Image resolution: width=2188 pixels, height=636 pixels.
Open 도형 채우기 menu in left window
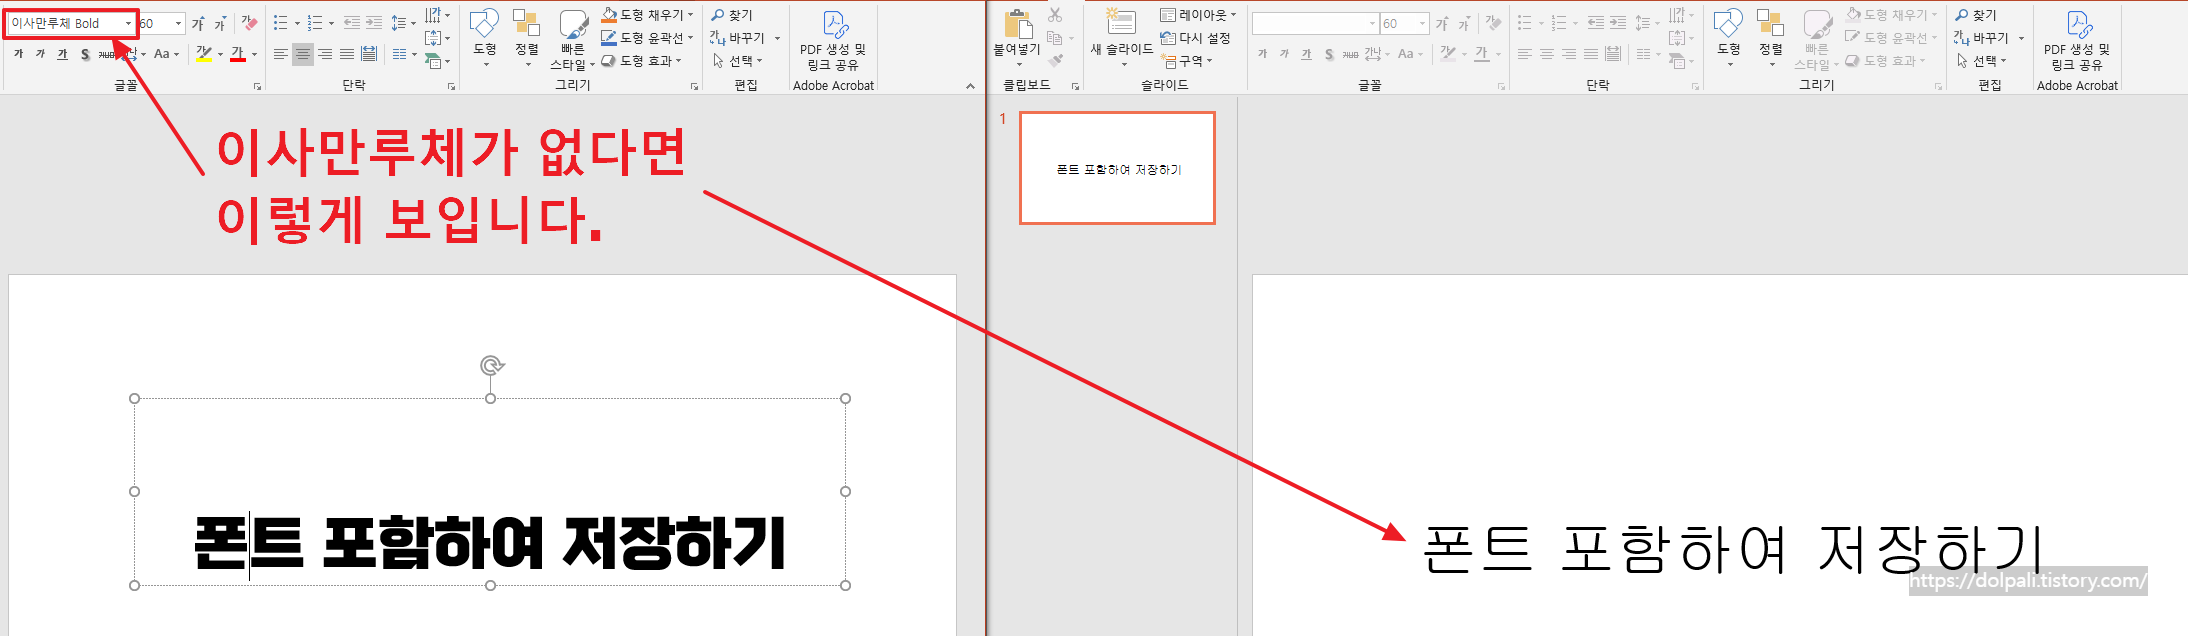[x=647, y=15]
